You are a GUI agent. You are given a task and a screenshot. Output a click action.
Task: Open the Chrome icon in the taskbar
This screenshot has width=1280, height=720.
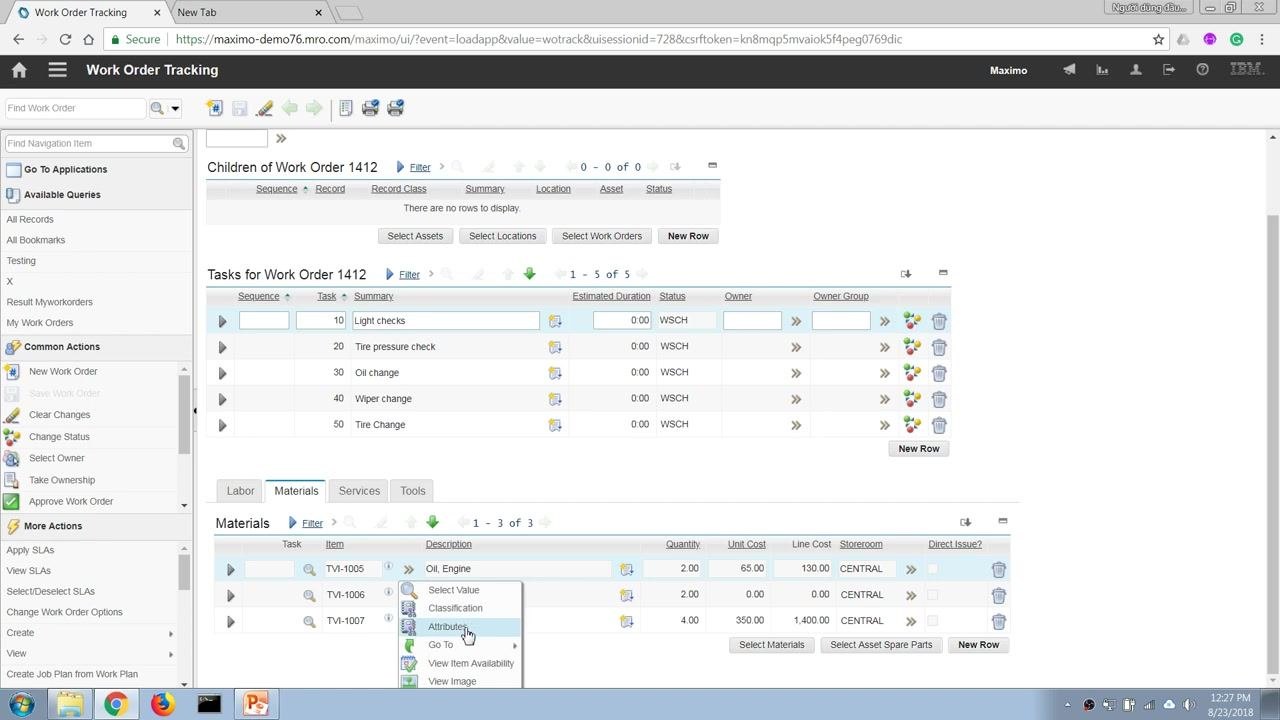click(x=115, y=704)
